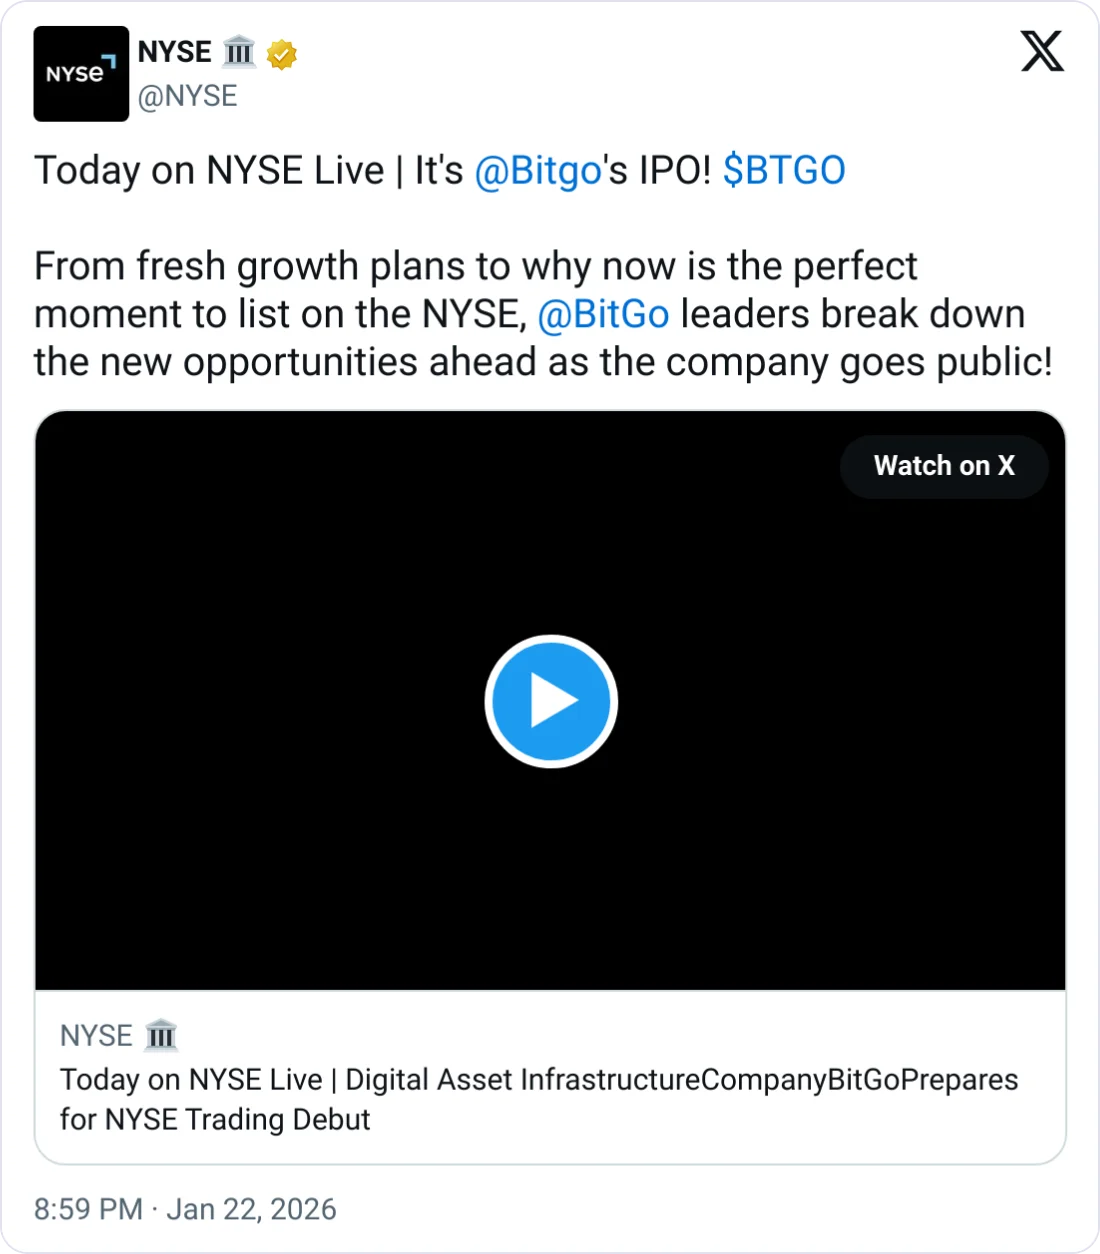Click the NYSE label in the card footer

point(96,1035)
